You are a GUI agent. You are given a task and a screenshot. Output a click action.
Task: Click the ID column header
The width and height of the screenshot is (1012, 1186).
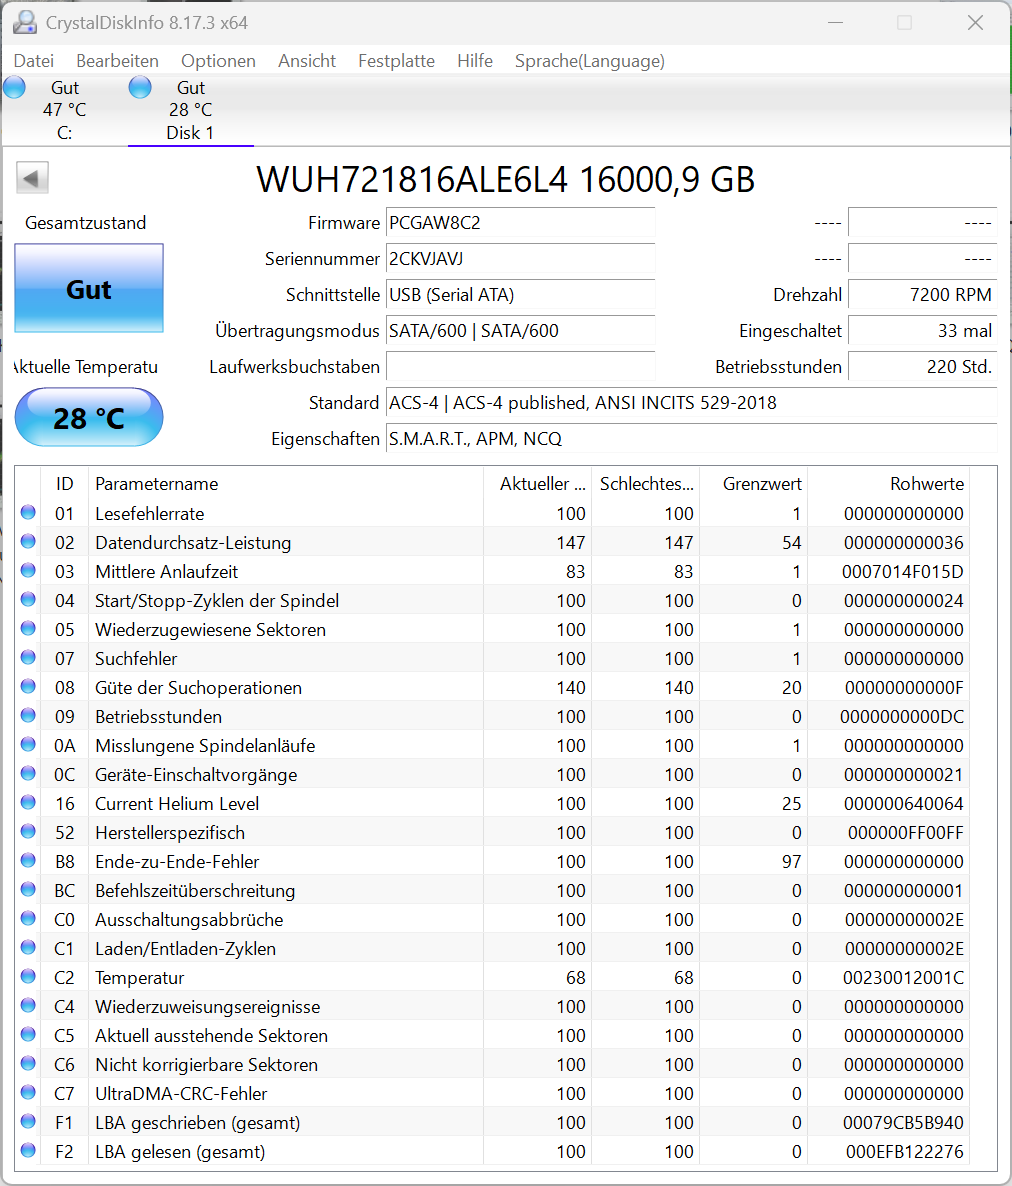pos(65,484)
